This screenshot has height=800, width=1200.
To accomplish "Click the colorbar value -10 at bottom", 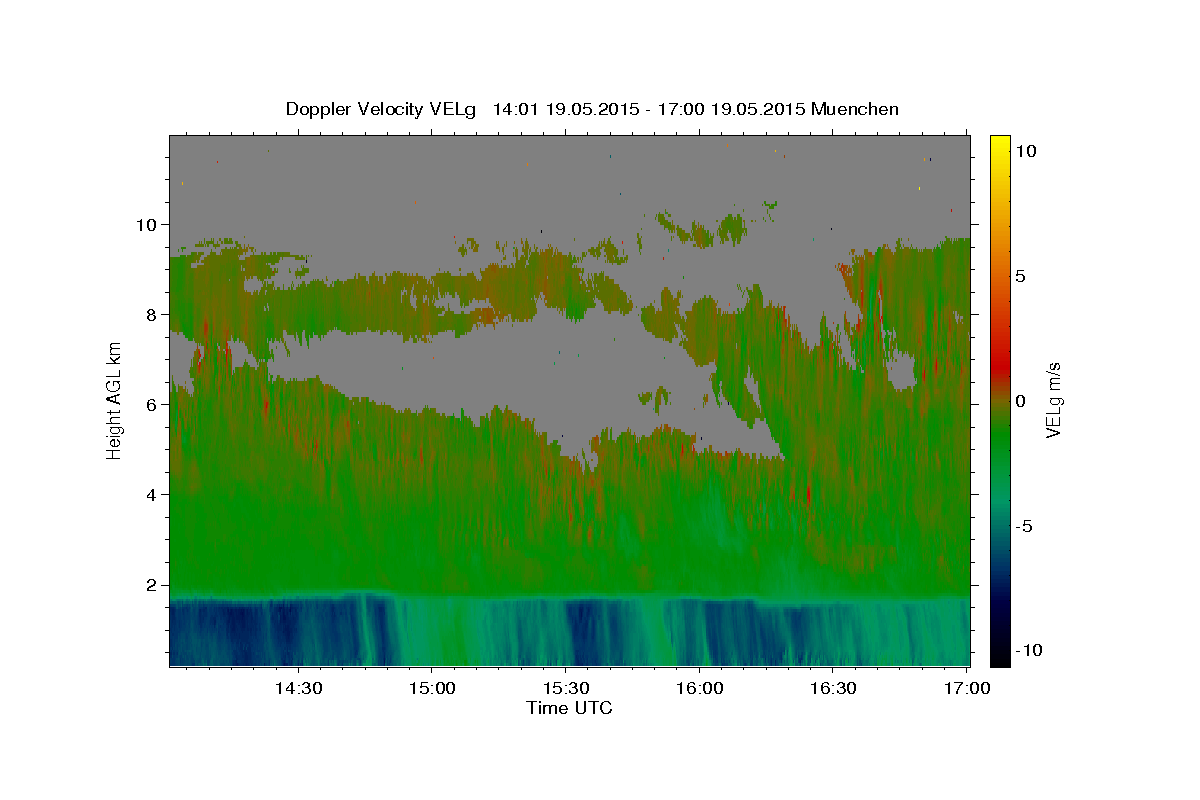I will (x=1028, y=651).
